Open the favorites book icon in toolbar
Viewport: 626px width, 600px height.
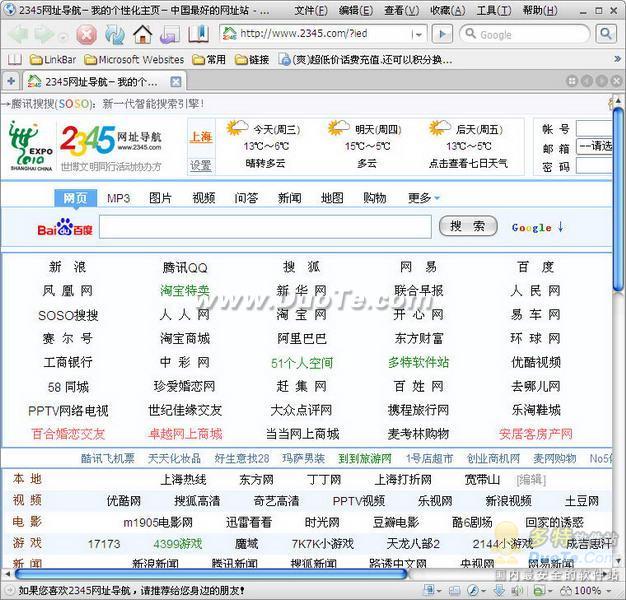coord(198,34)
